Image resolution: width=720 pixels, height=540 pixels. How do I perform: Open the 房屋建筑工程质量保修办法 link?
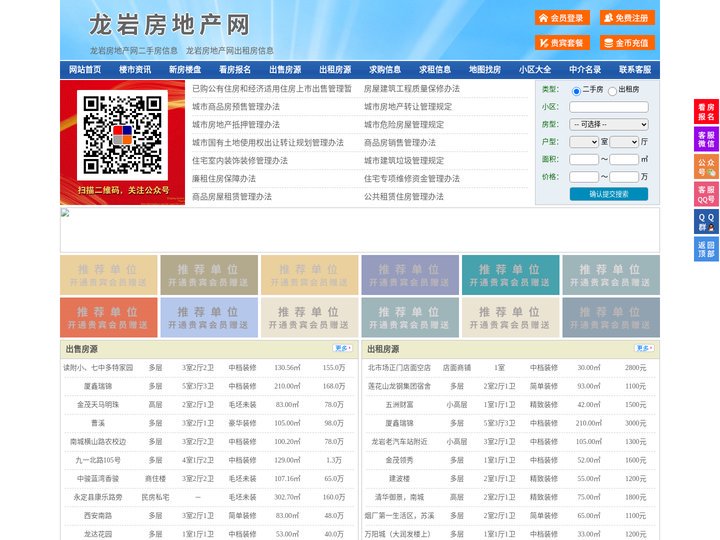[412, 89]
